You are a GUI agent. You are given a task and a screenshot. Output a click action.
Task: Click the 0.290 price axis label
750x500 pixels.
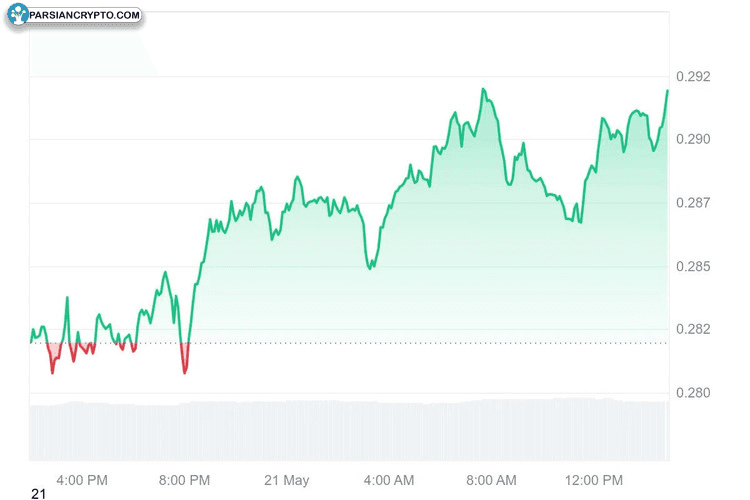pos(693,139)
